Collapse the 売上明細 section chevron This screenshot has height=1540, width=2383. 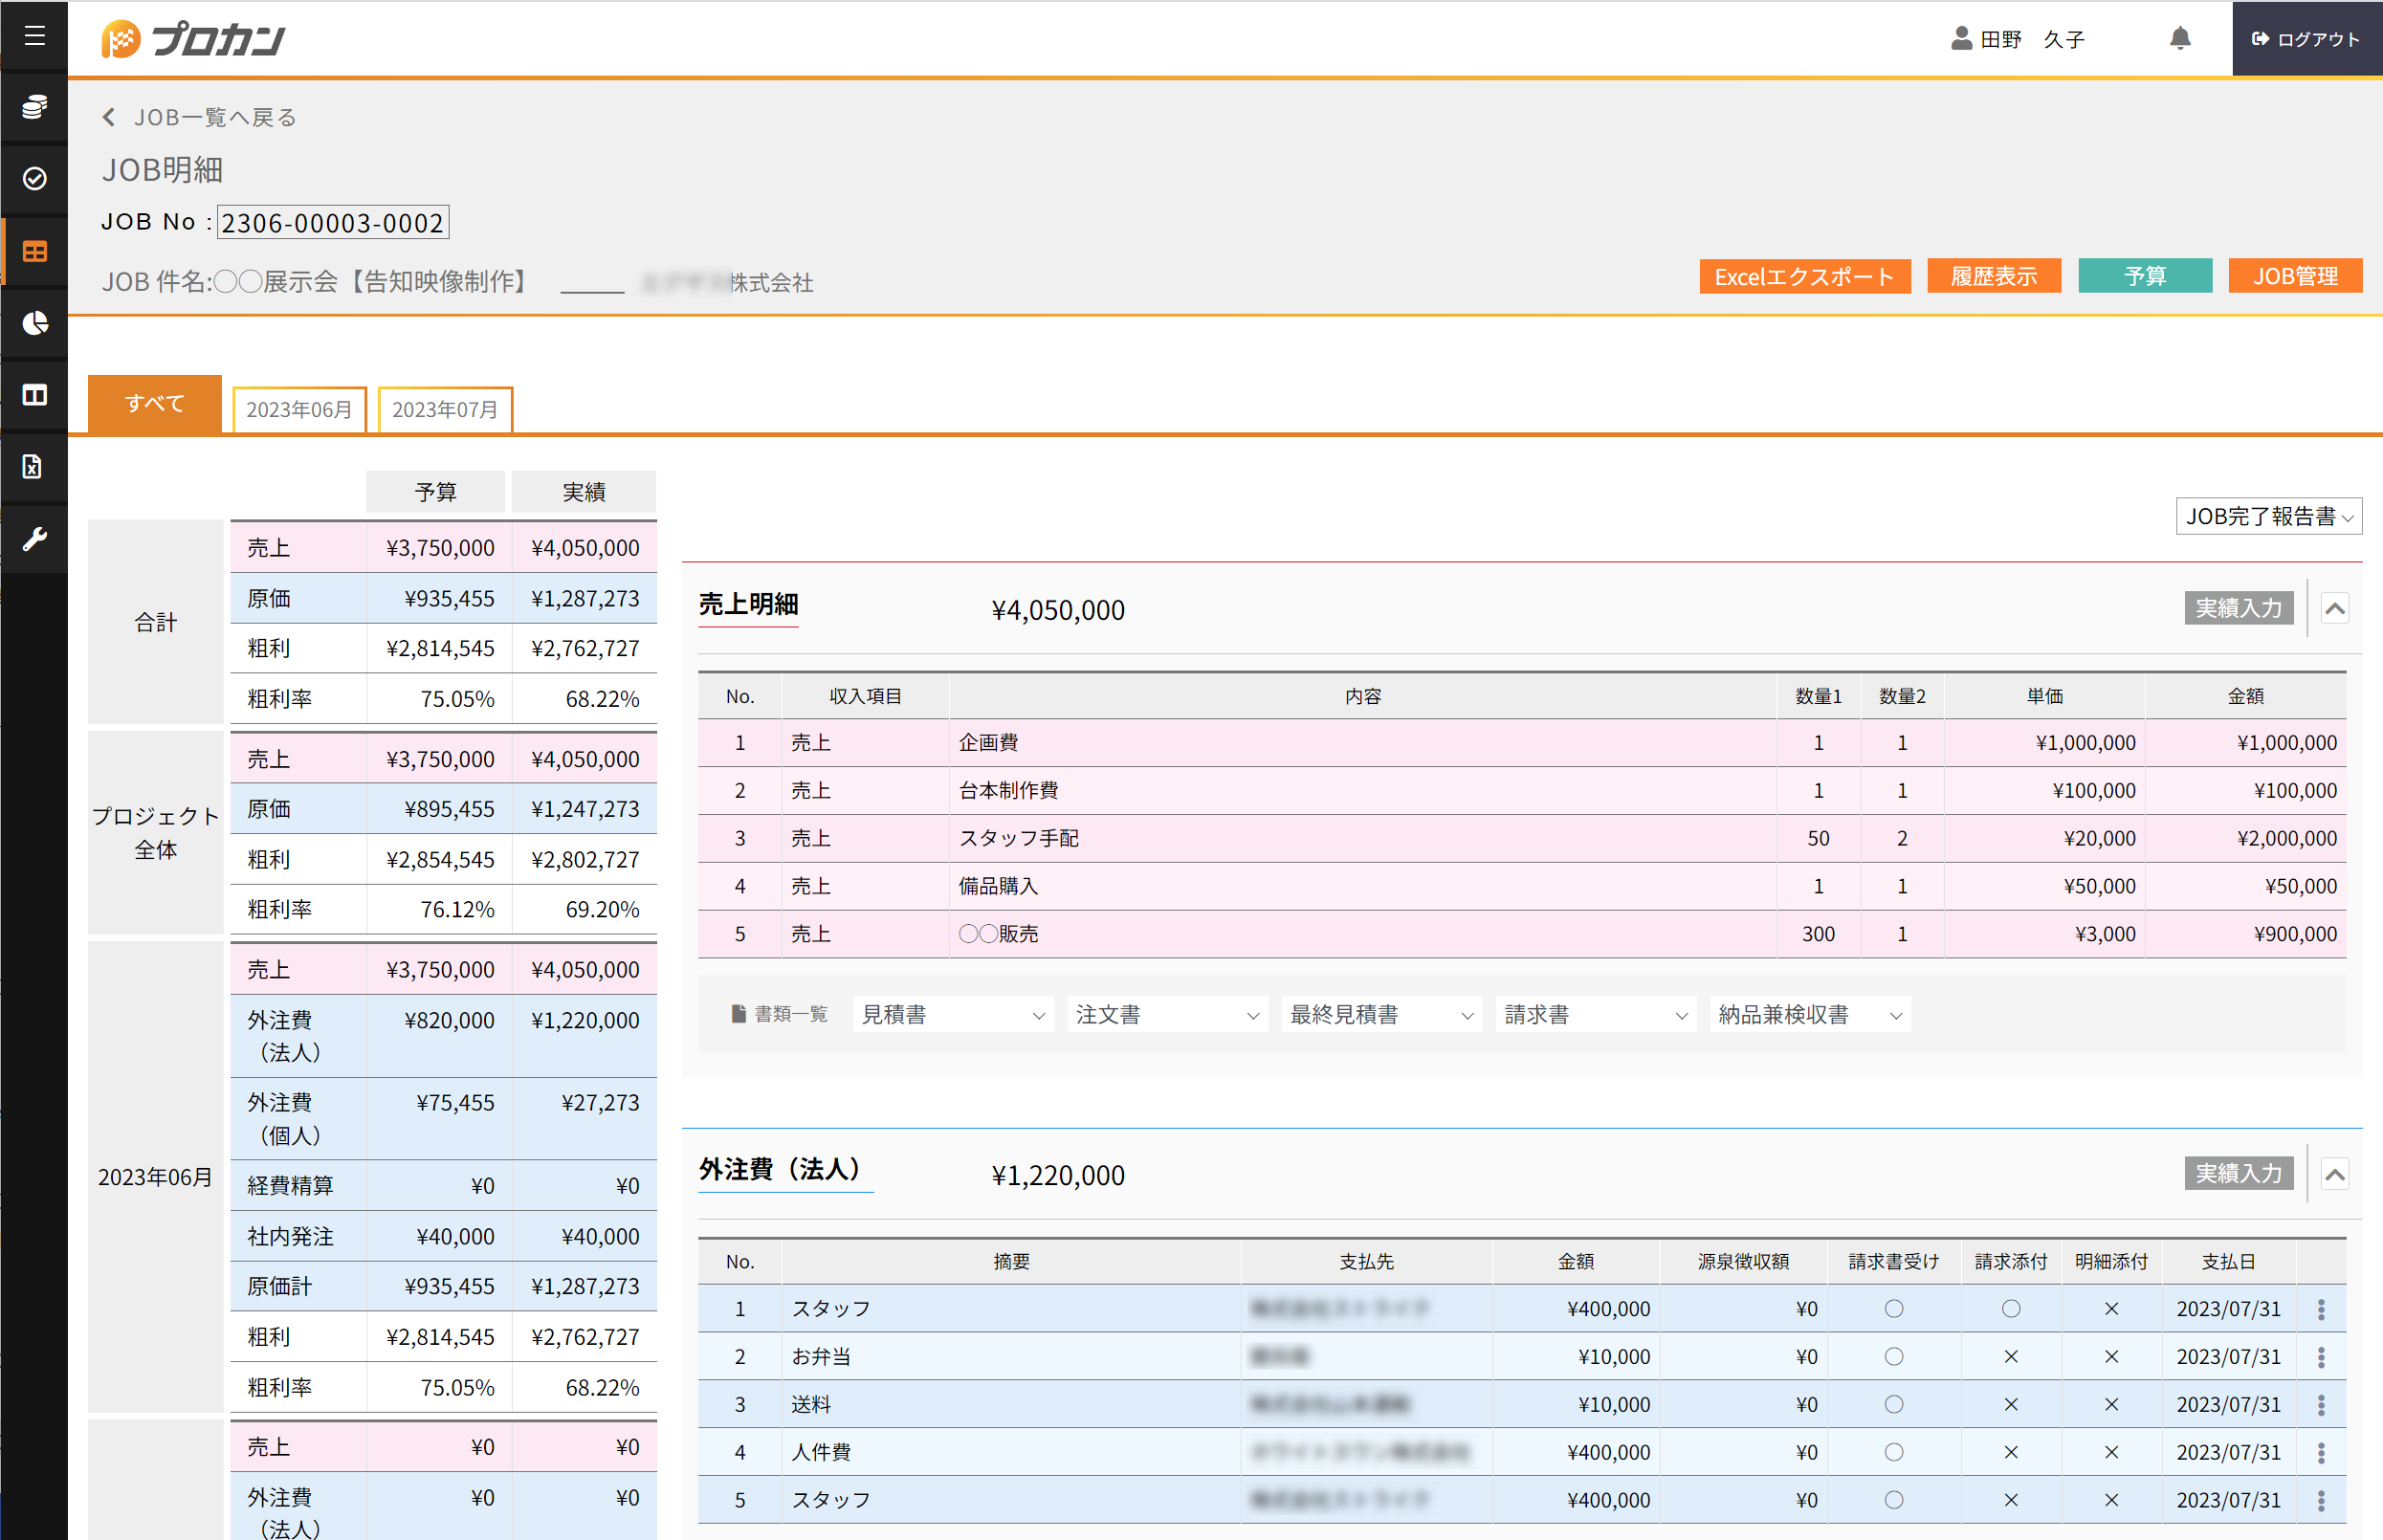pyautogui.click(x=2333, y=608)
